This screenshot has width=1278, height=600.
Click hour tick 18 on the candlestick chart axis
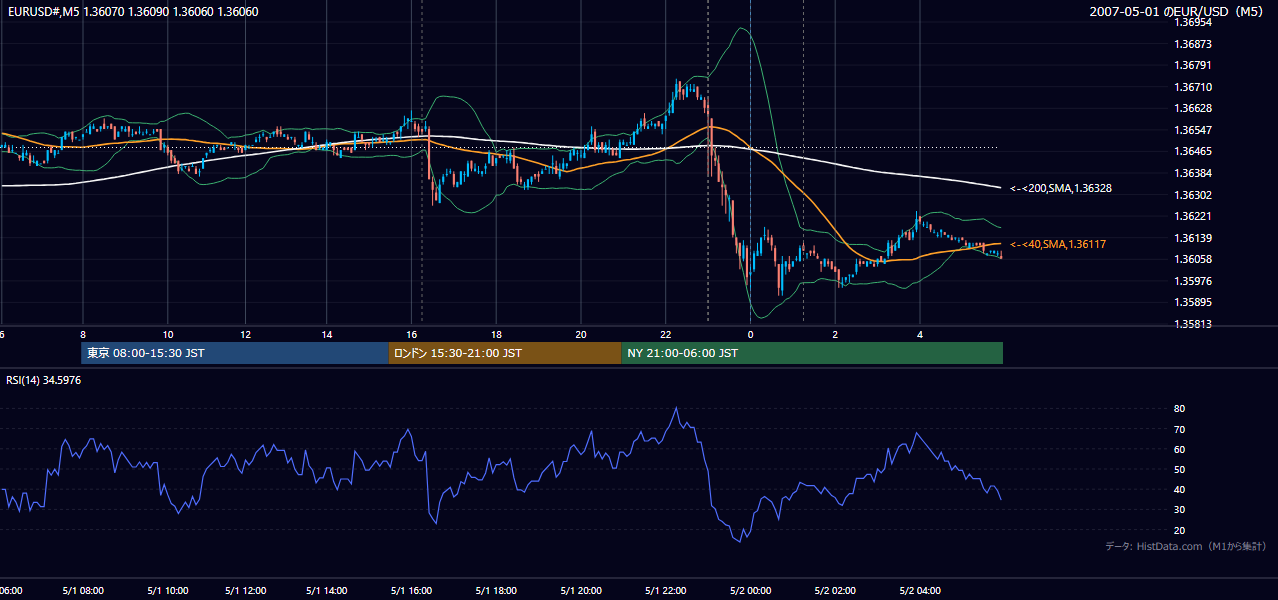(x=496, y=334)
